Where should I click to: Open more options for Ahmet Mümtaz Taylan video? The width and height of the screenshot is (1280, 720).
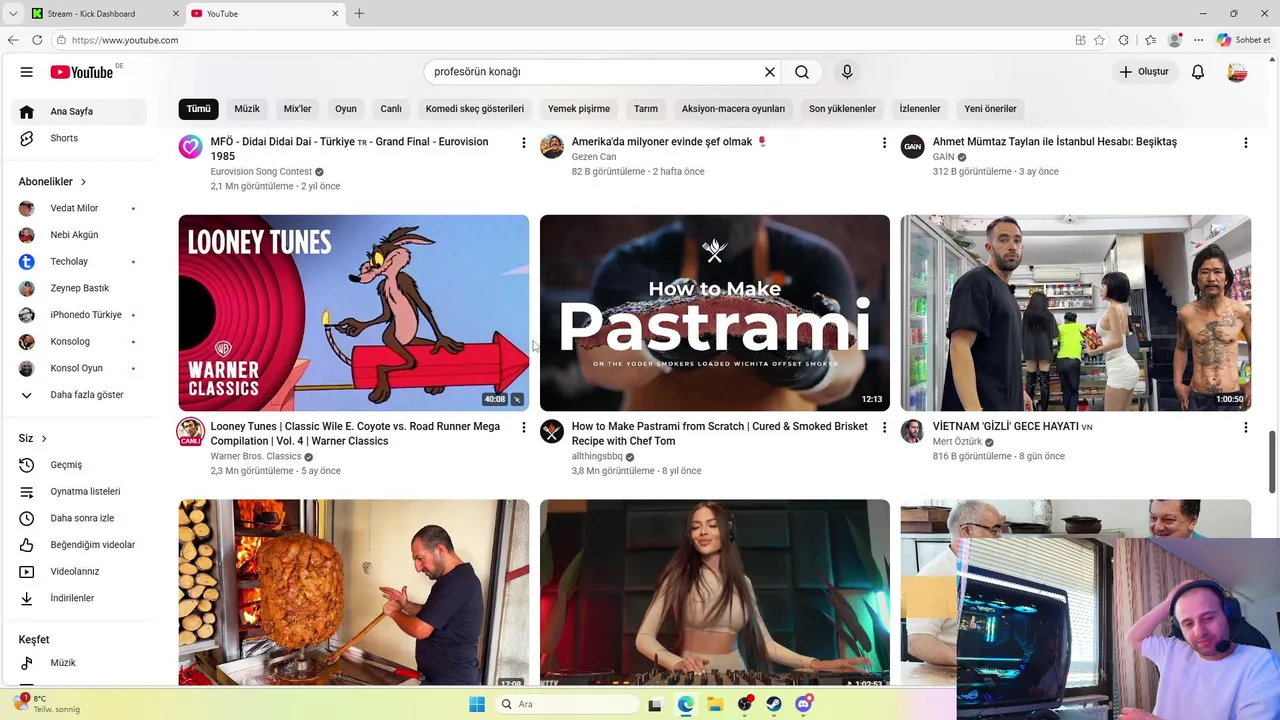(1245, 143)
